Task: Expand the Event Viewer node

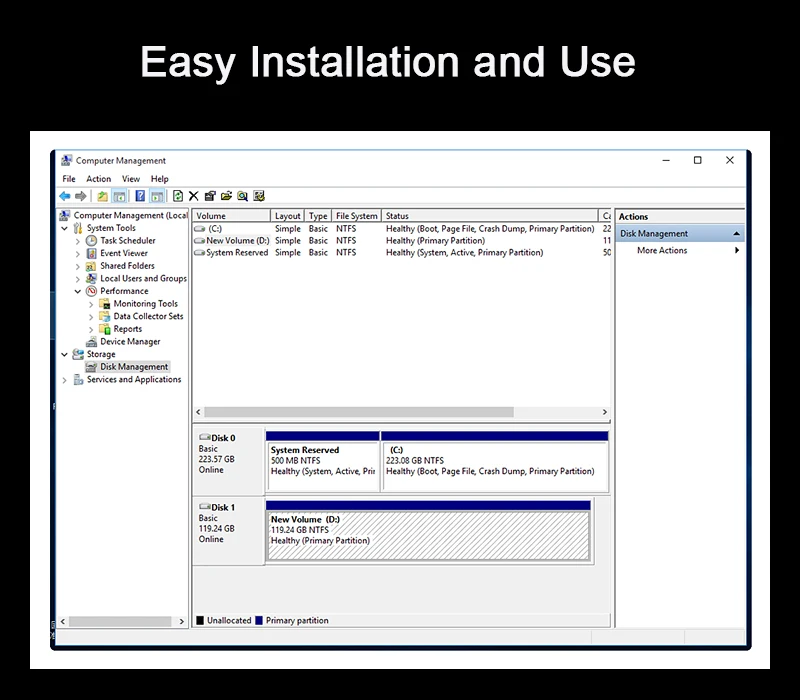Action: (x=78, y=254)
